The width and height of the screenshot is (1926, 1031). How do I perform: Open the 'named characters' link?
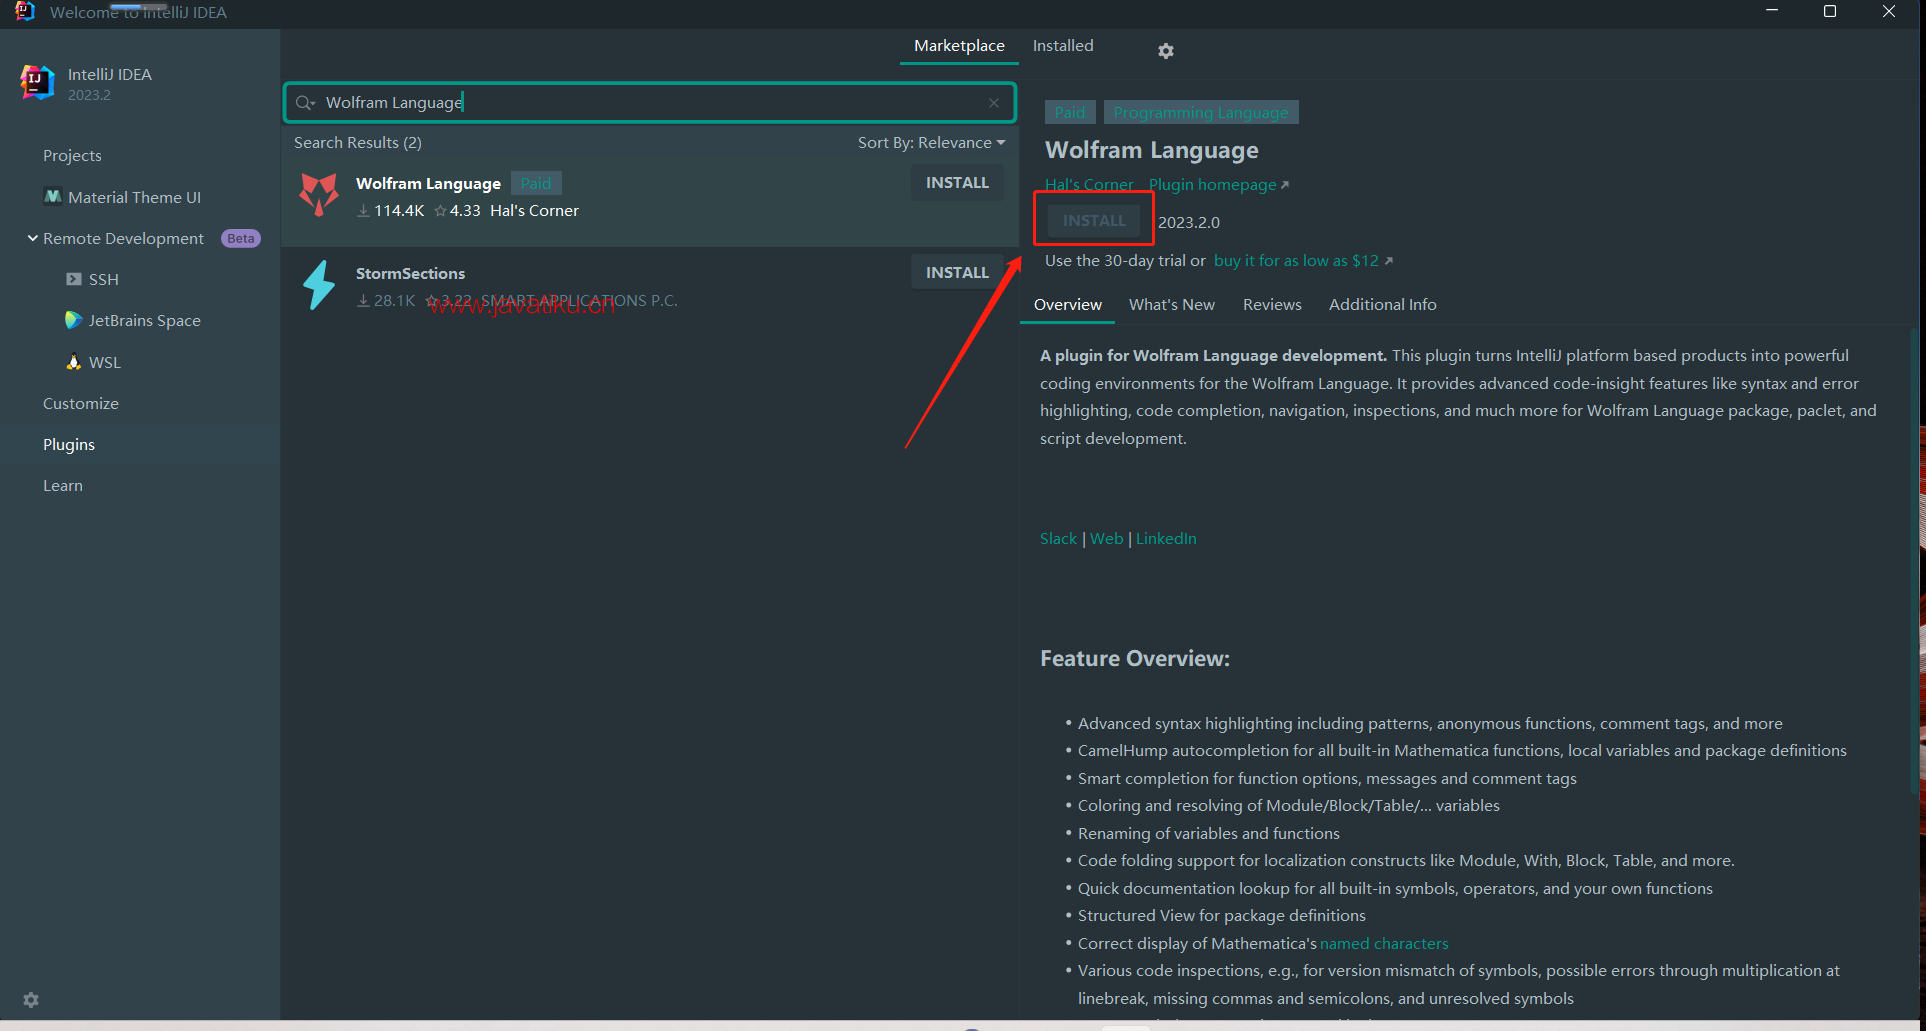point(1384,944)
